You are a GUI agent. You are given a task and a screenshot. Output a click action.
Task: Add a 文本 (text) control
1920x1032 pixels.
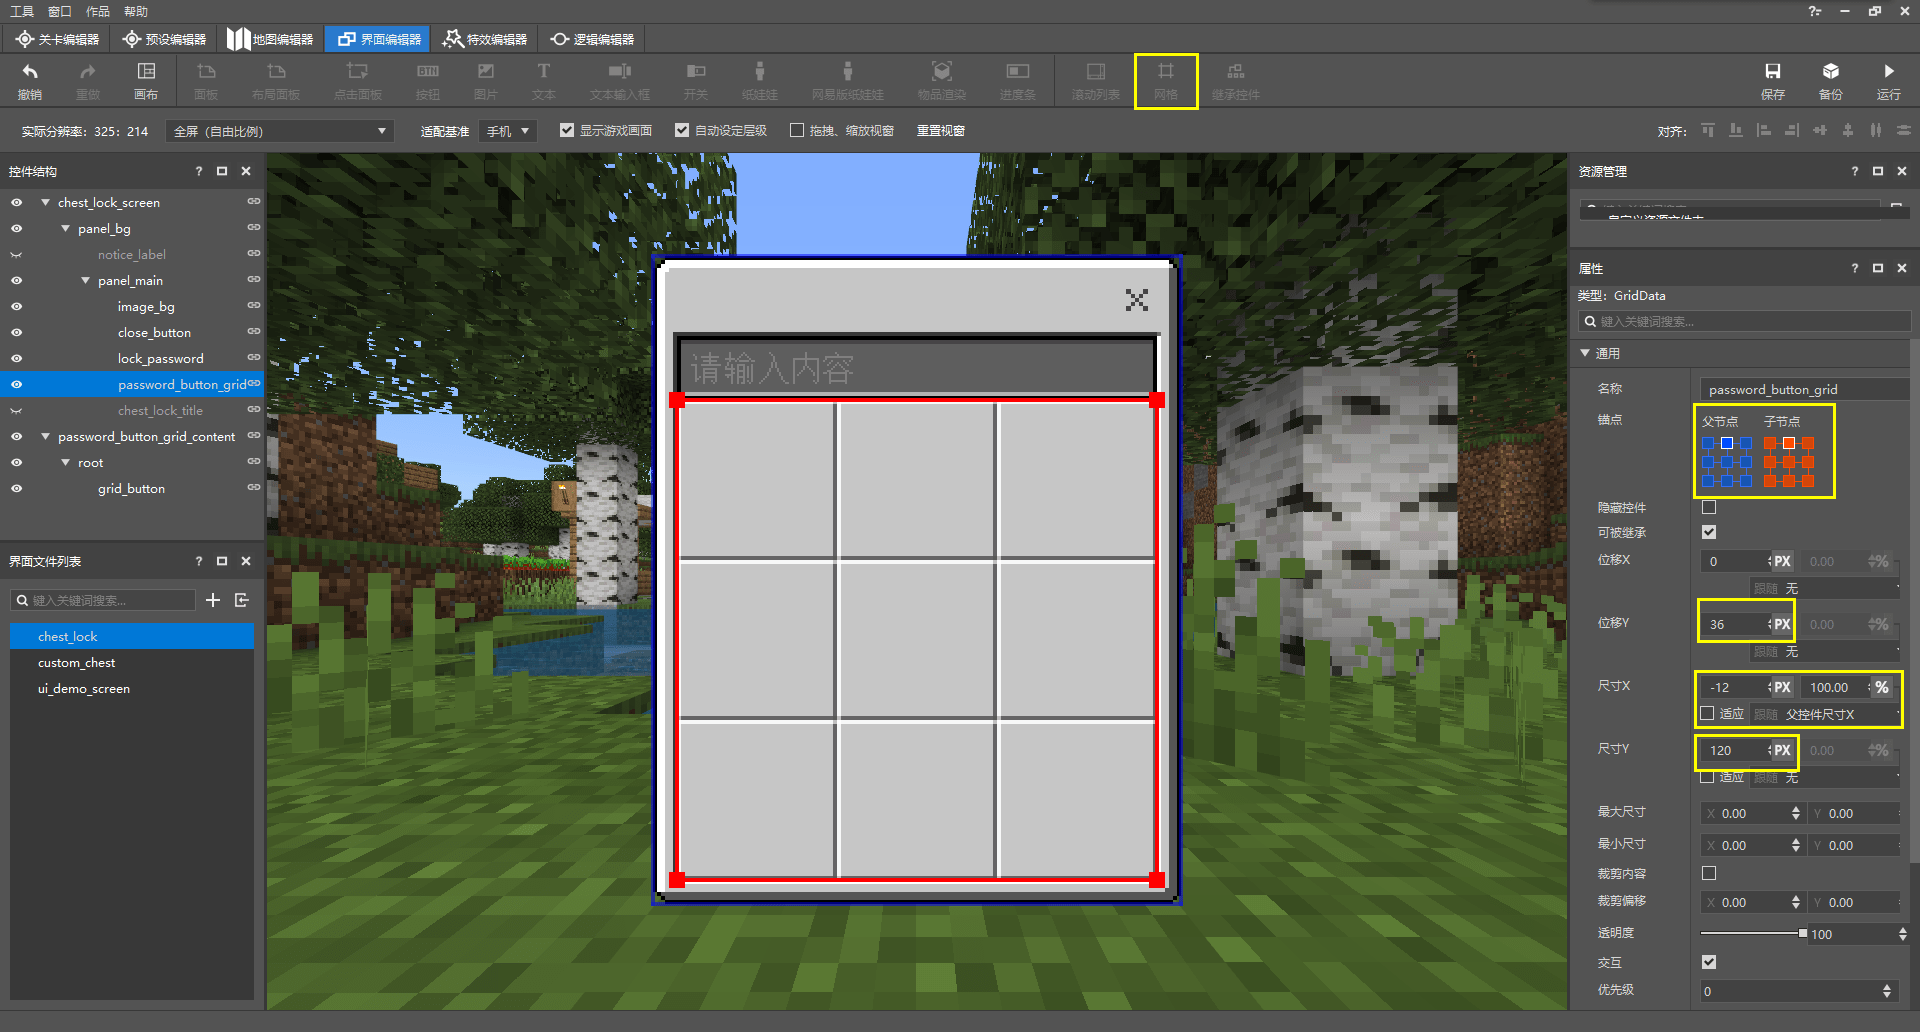544,80
